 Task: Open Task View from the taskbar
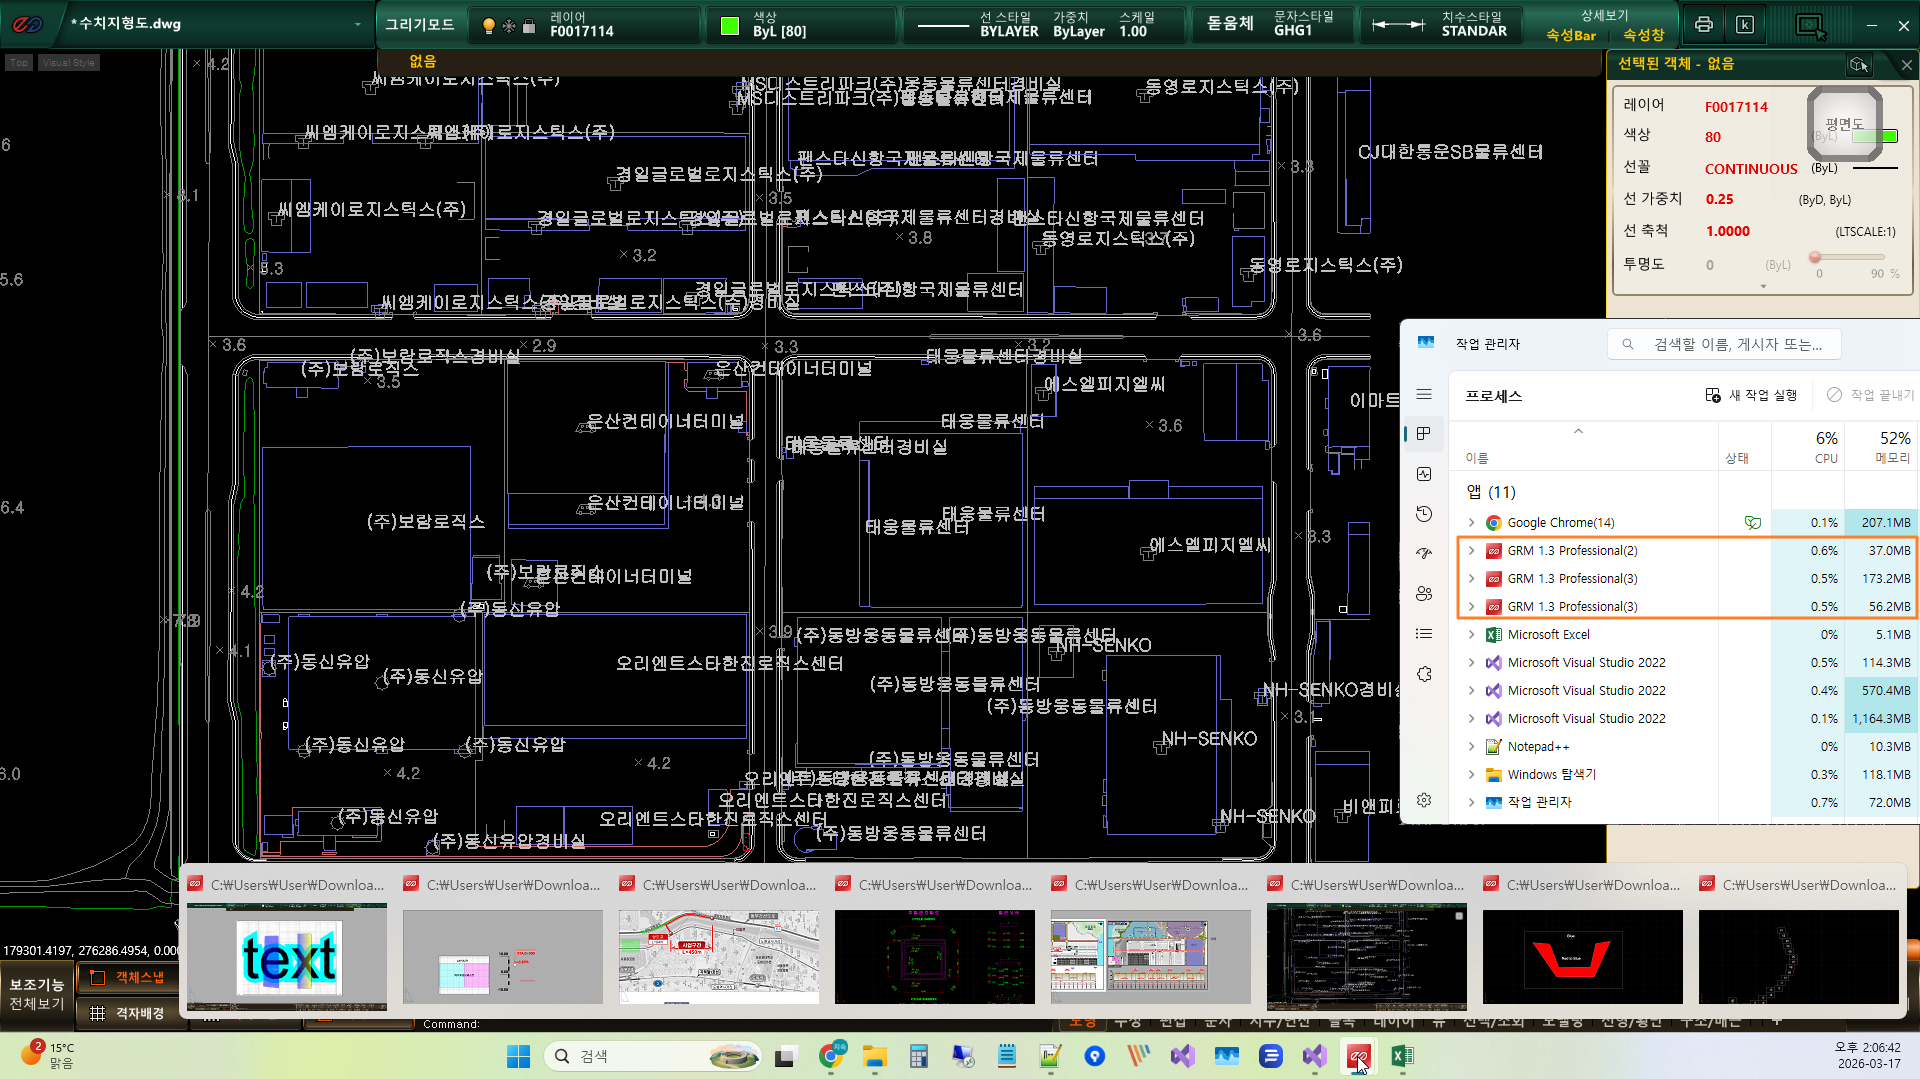[786, 1056]
